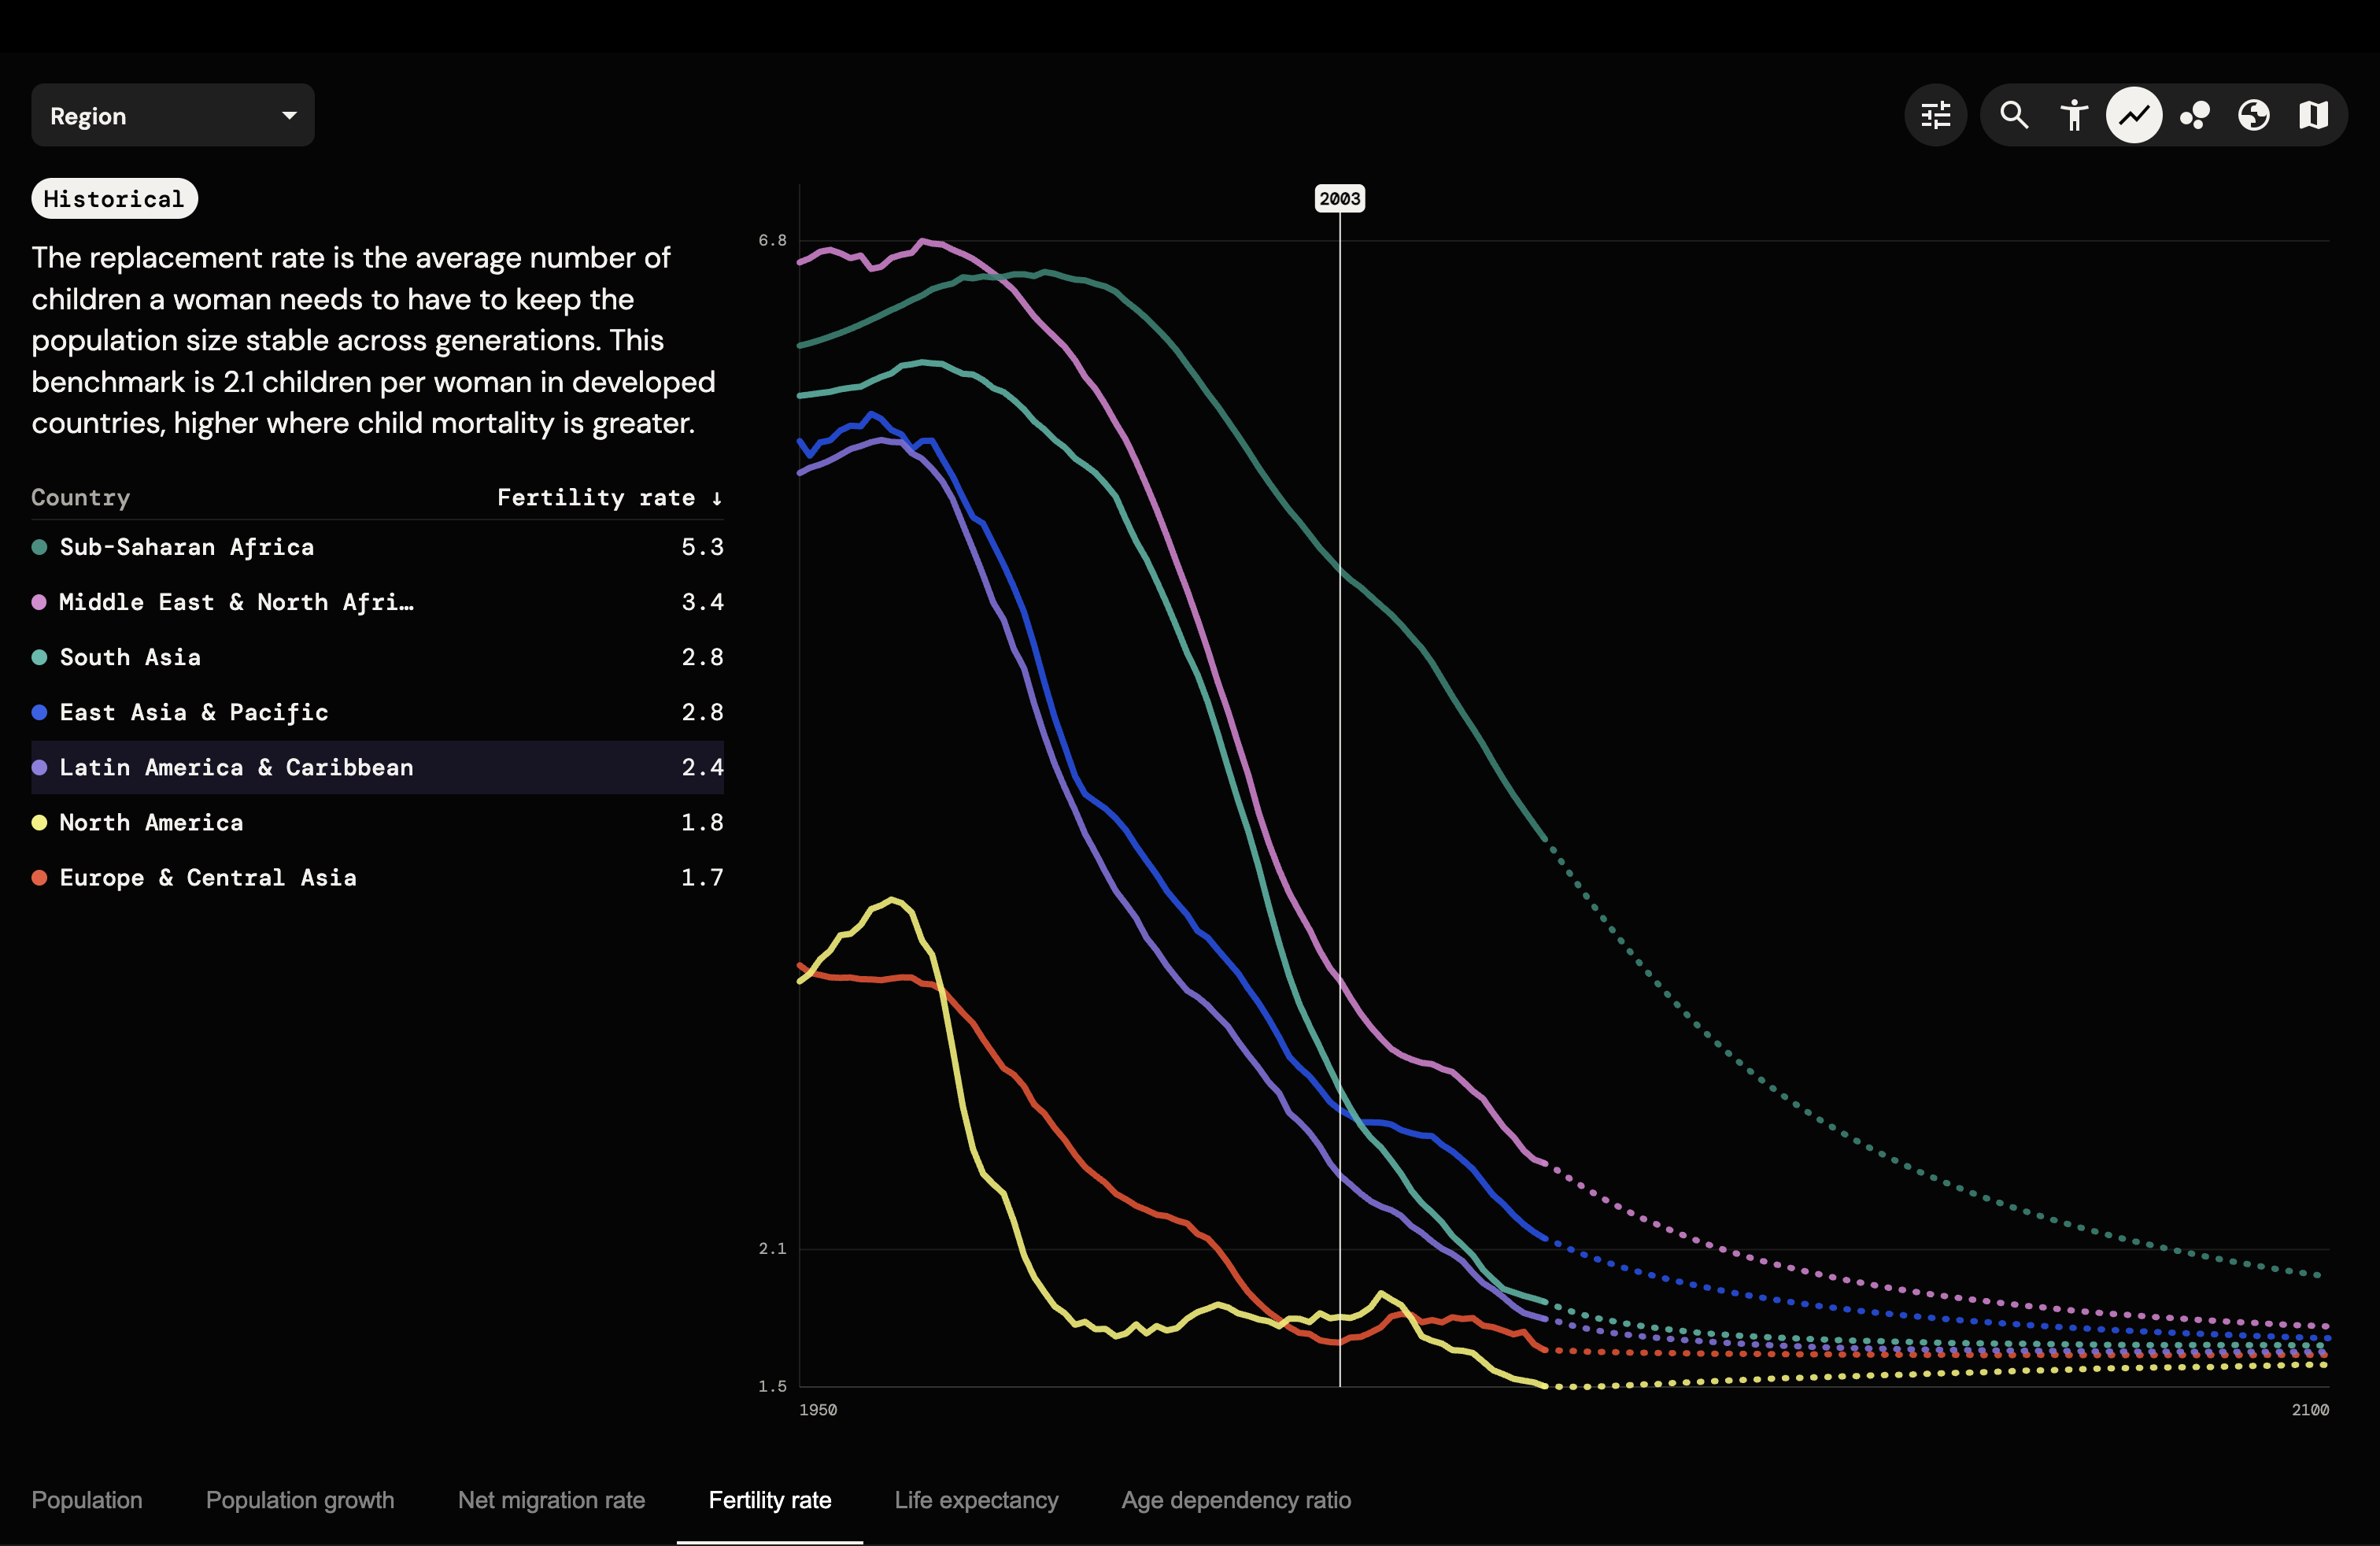Image resolution: width=2380 pixels, height=1546 pixels.
Task: Open the Net migration rate tab
Action: [551, 1500]
